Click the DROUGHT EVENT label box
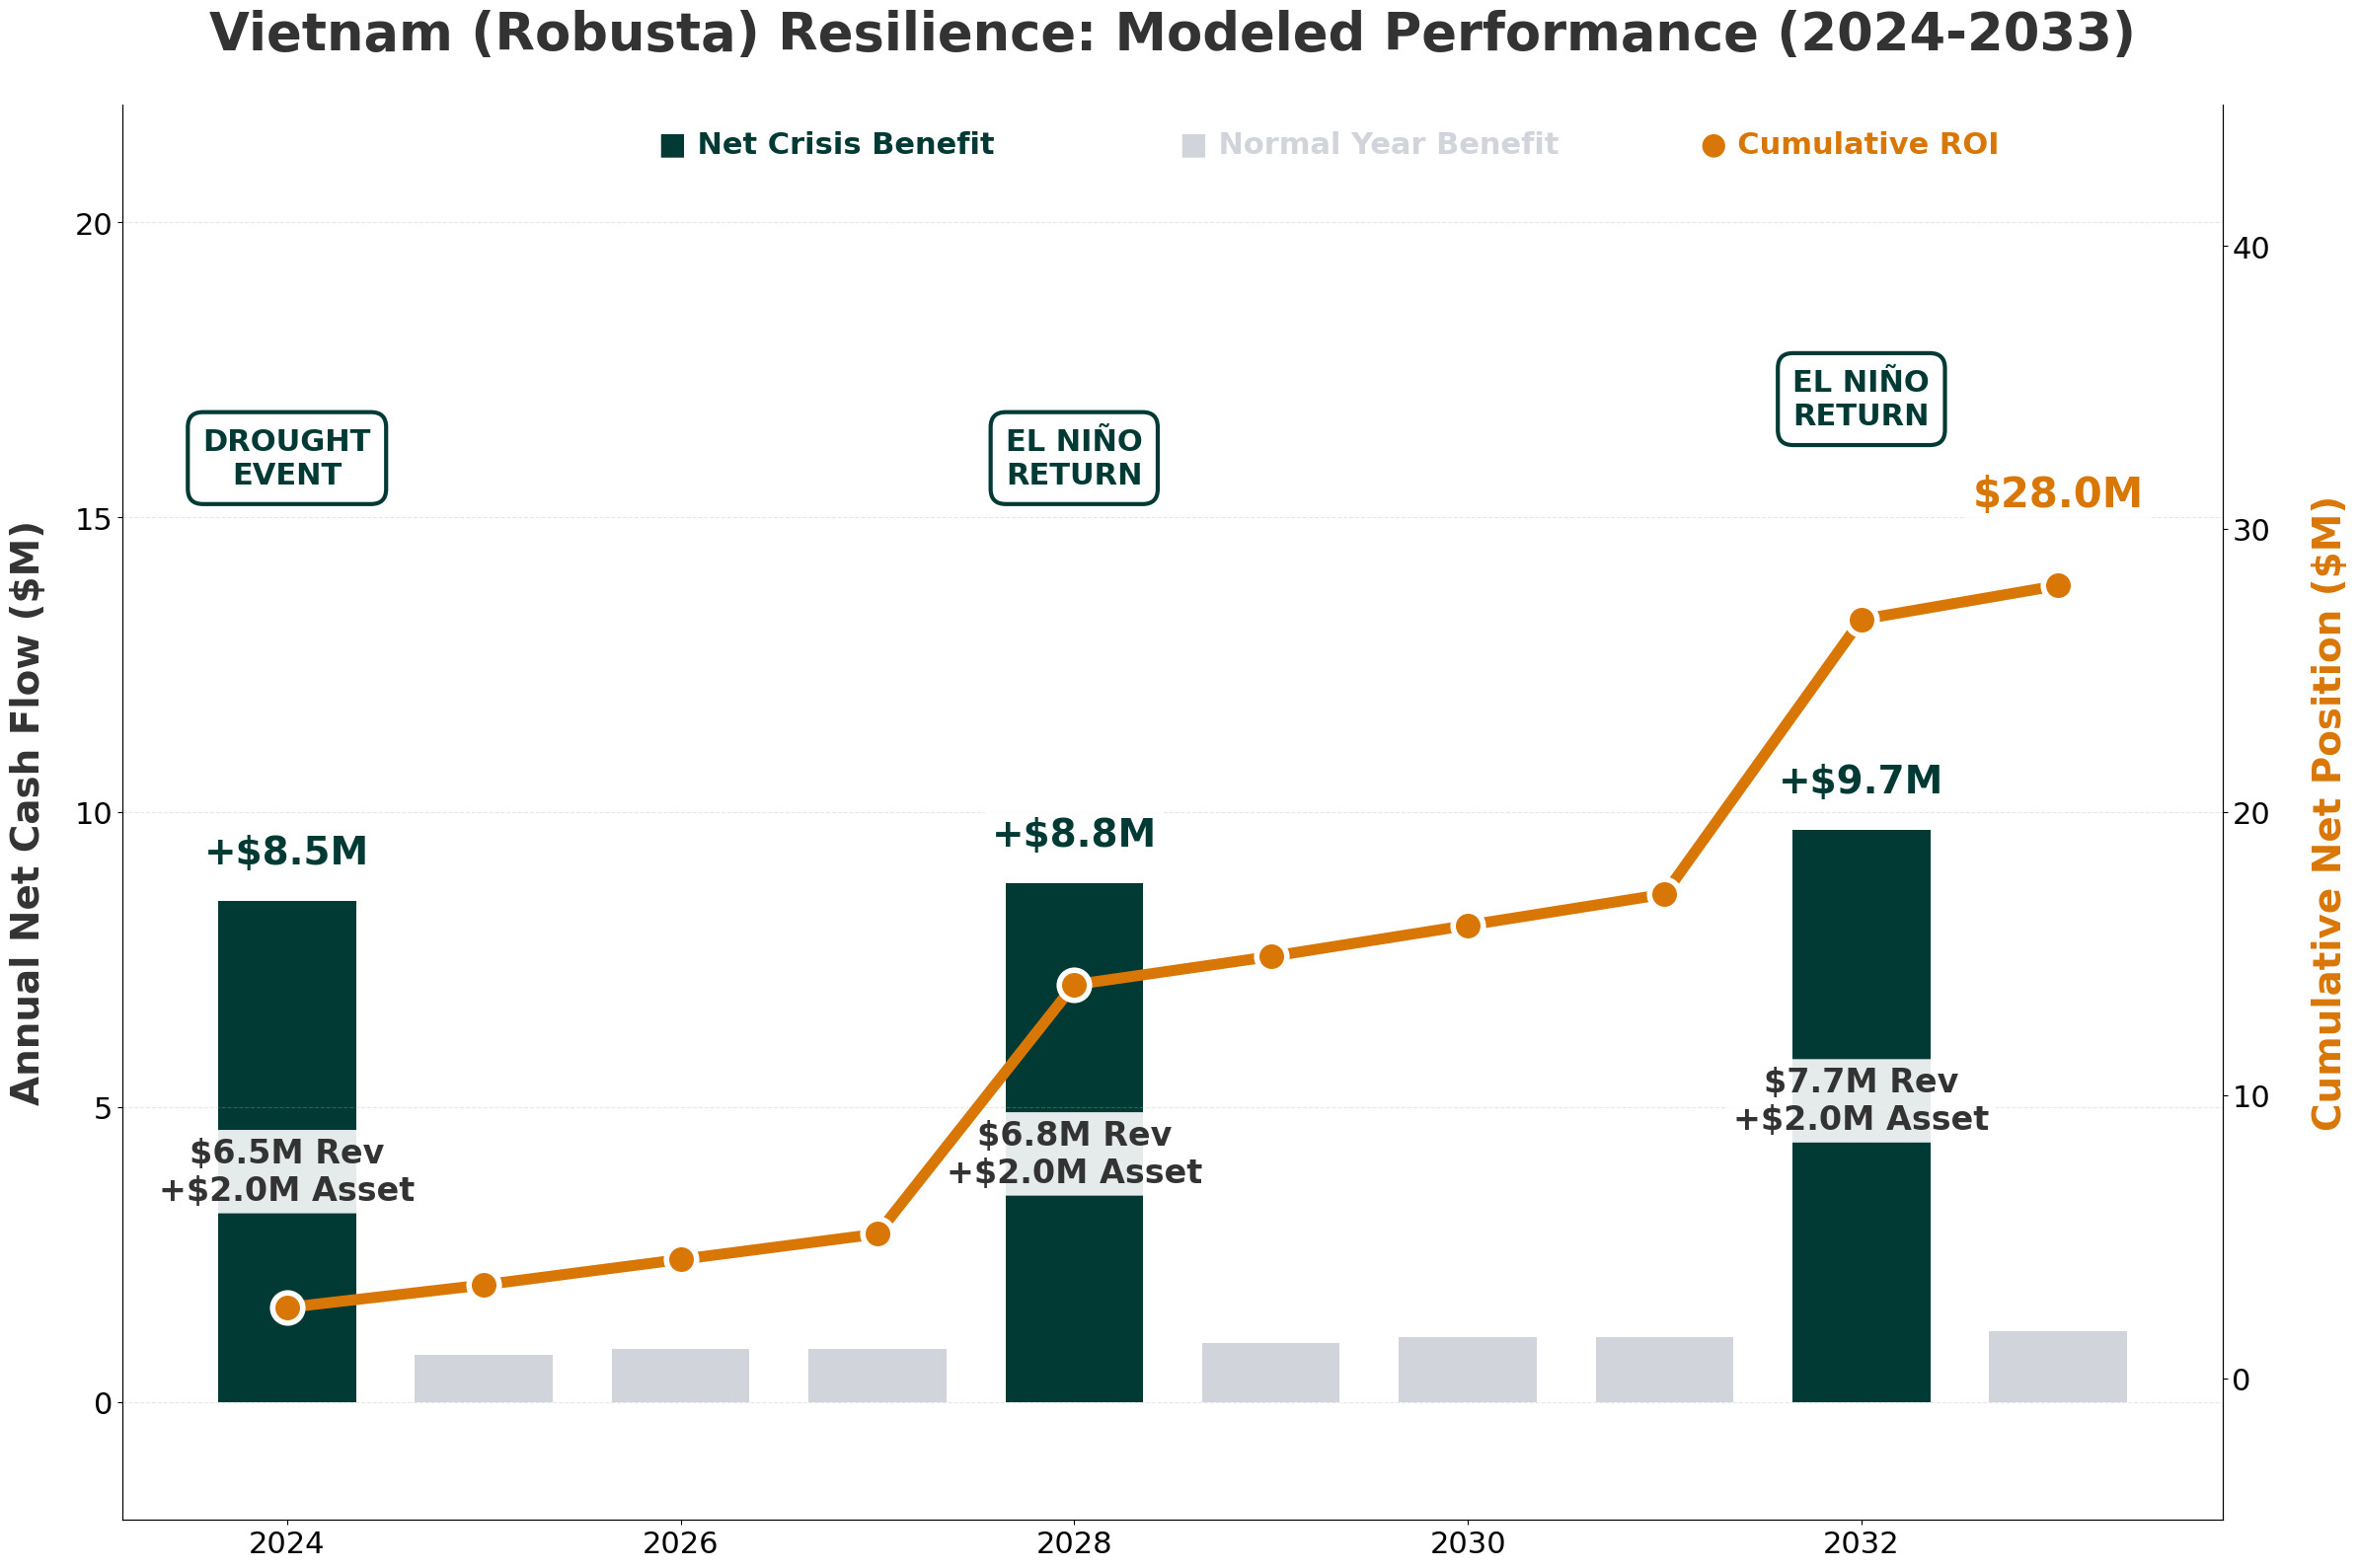This screenshot has height=1568, width=2359. 287,458
